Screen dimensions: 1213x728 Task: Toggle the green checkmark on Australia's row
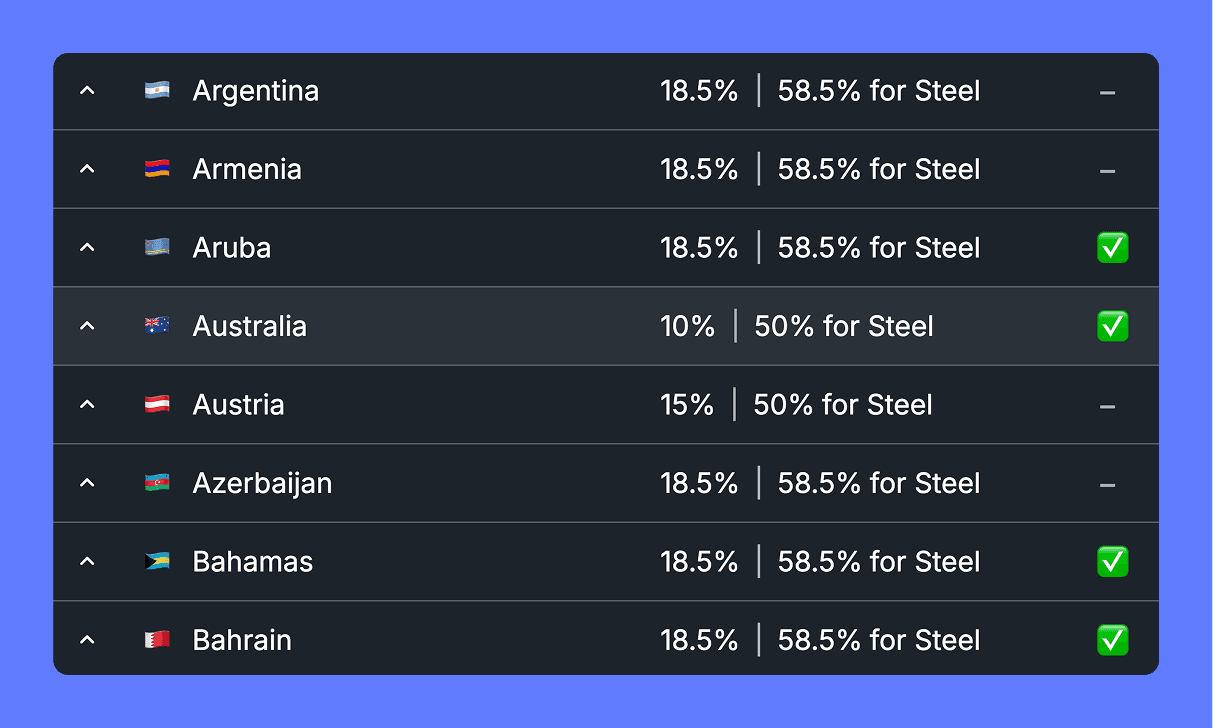[1113, 326]
